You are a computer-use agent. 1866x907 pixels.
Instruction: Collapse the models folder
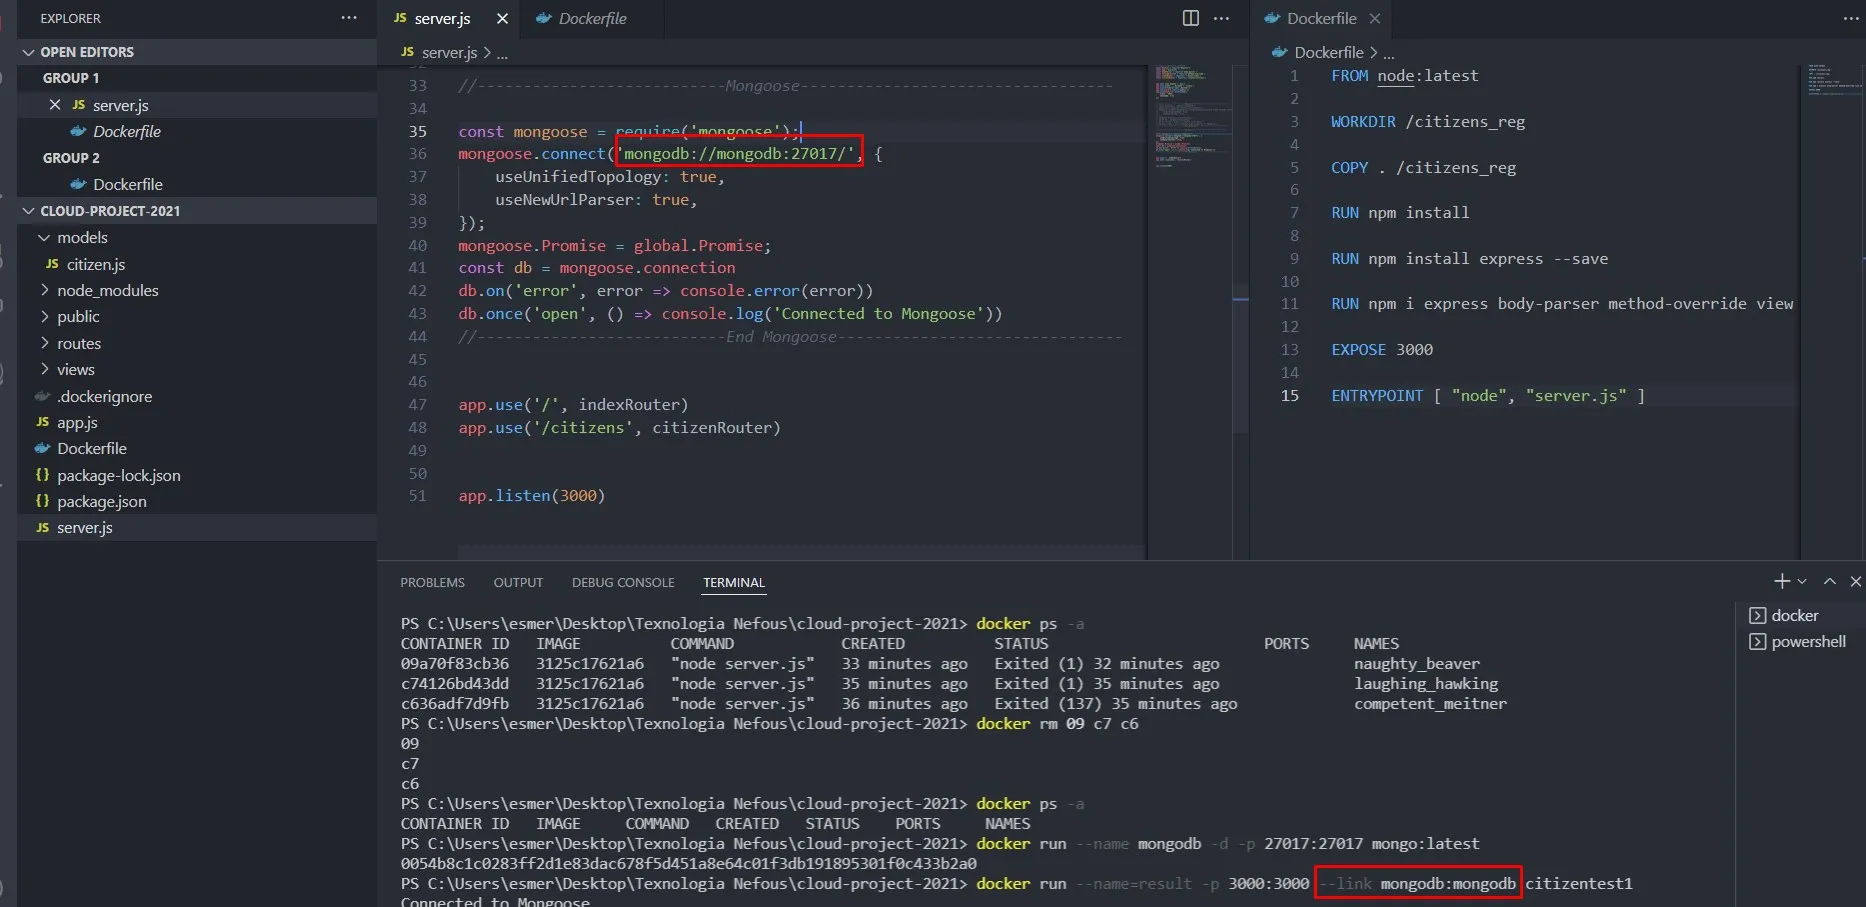(x=81, y=237)
